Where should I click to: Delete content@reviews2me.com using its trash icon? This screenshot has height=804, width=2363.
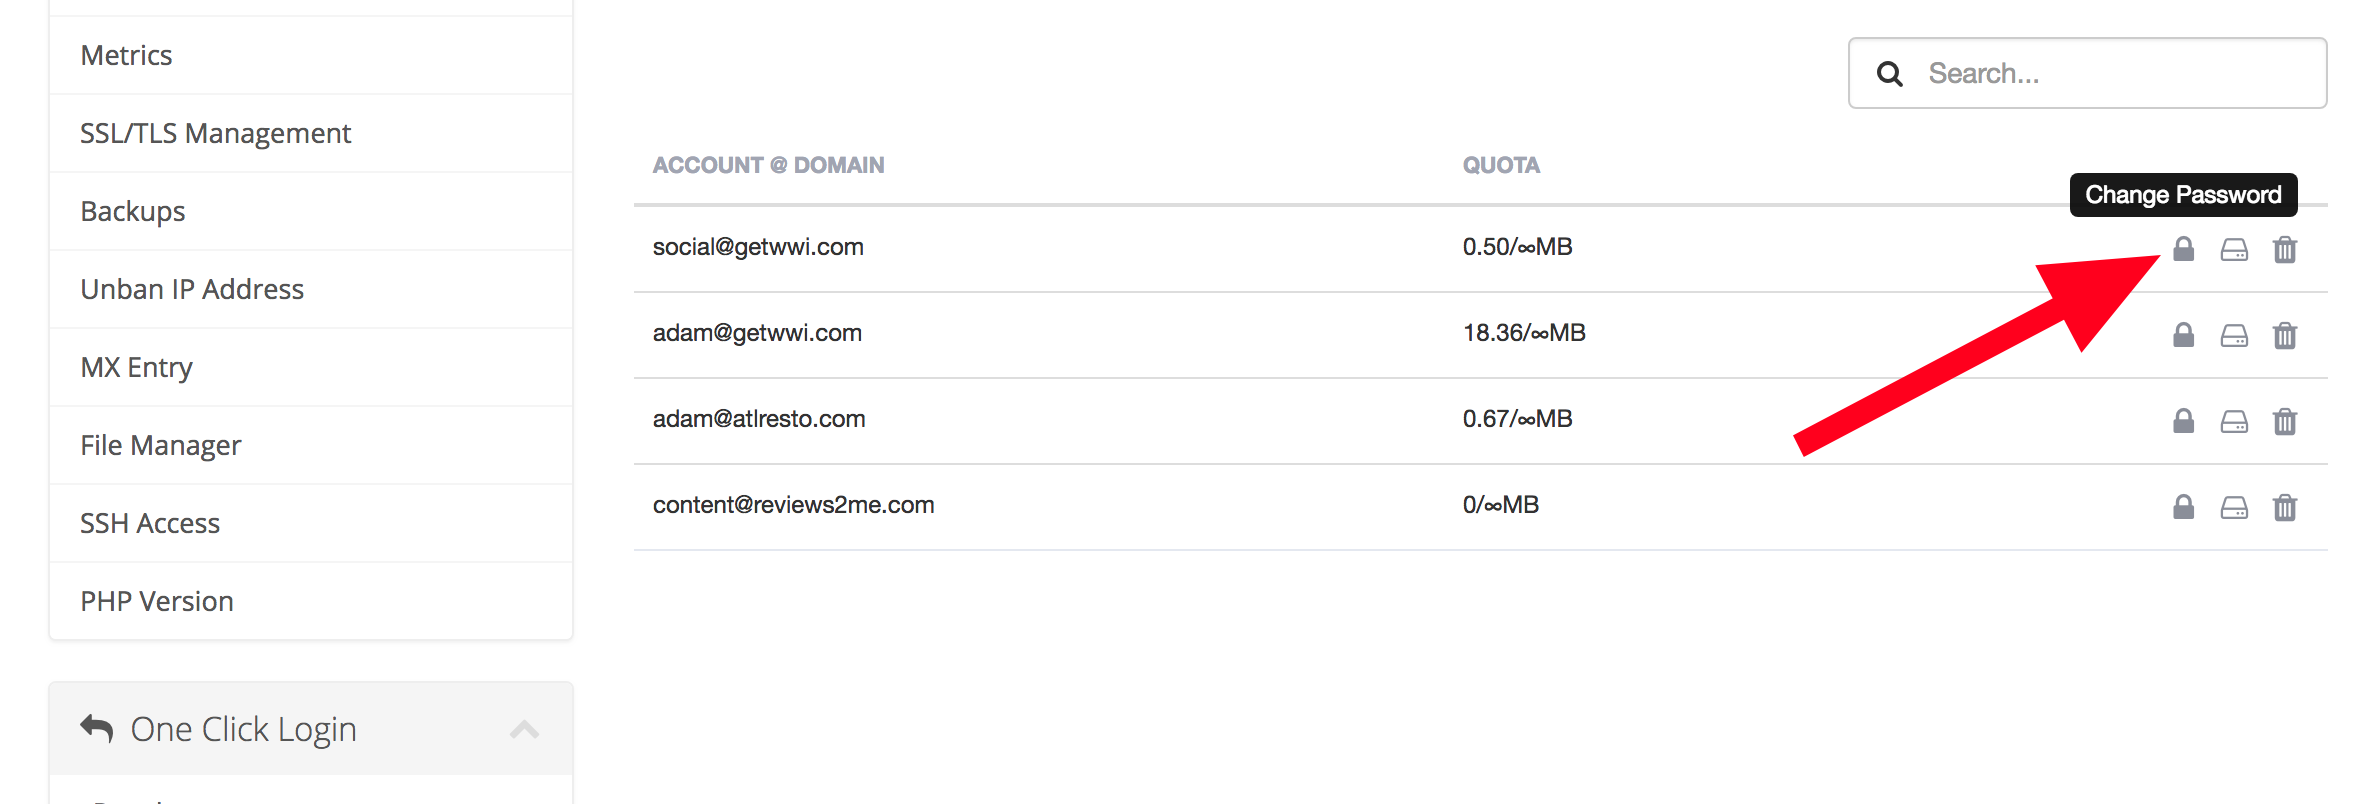click(x=2285, y=507)
